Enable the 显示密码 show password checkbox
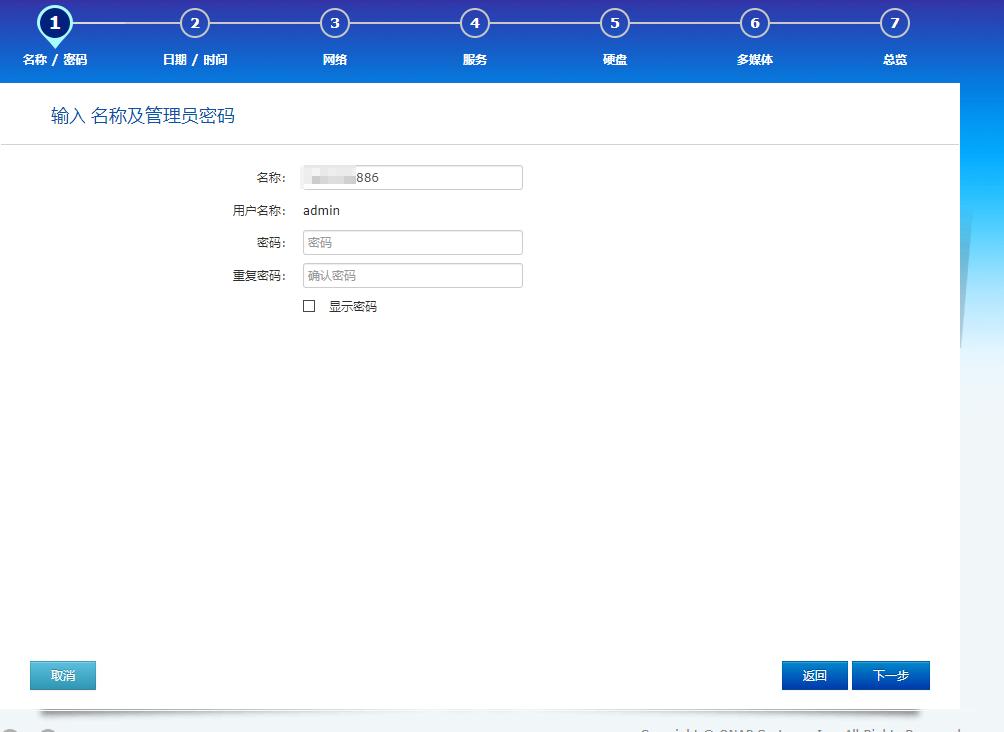Viewport: 1004px width, 732px height. 308,306
